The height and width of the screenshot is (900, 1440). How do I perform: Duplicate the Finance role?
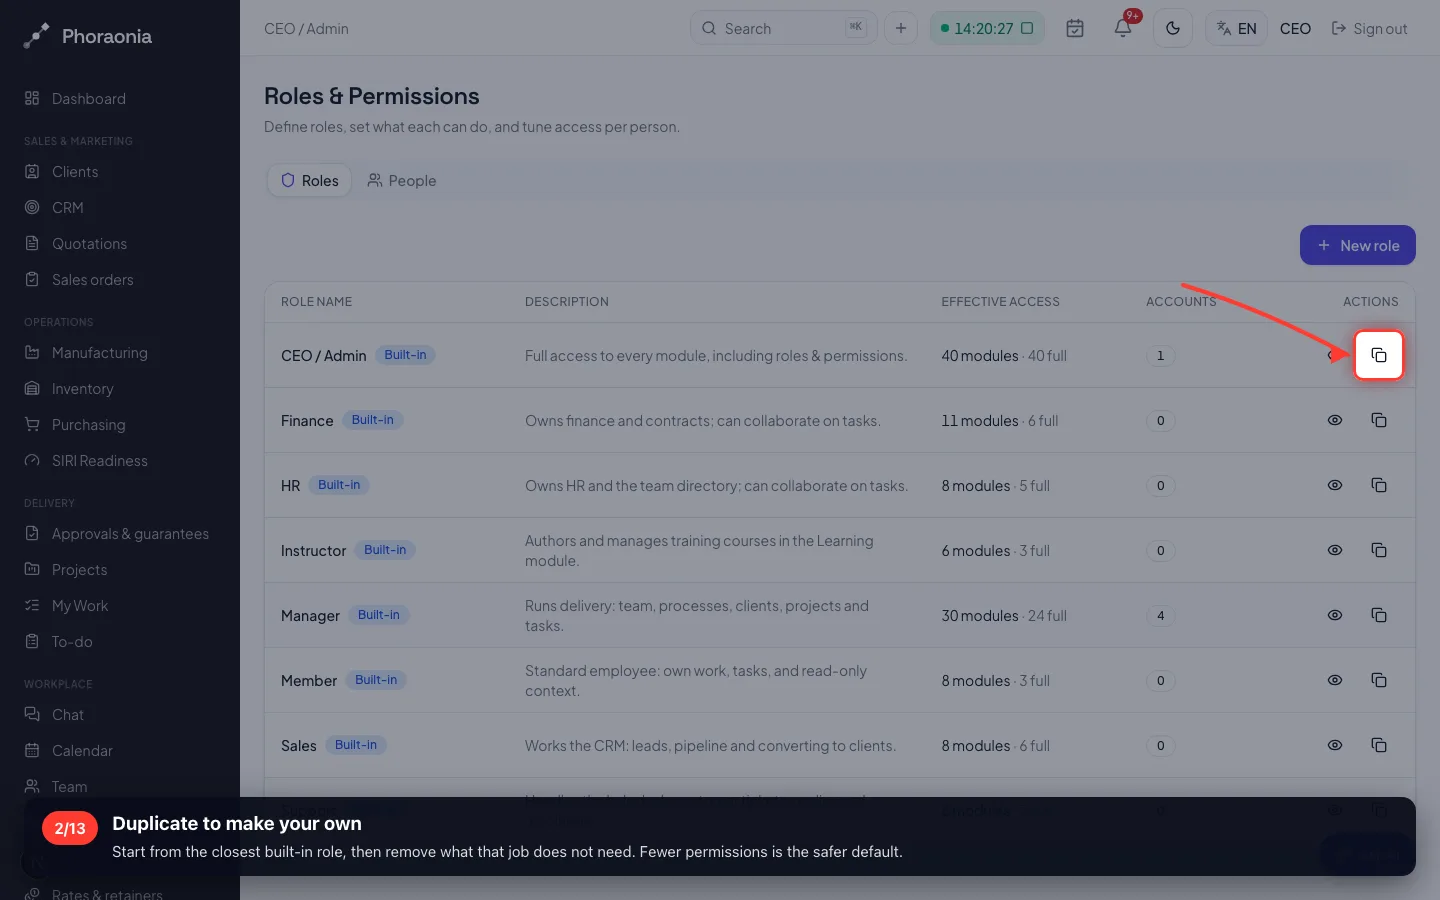[x=1379, y=420]
